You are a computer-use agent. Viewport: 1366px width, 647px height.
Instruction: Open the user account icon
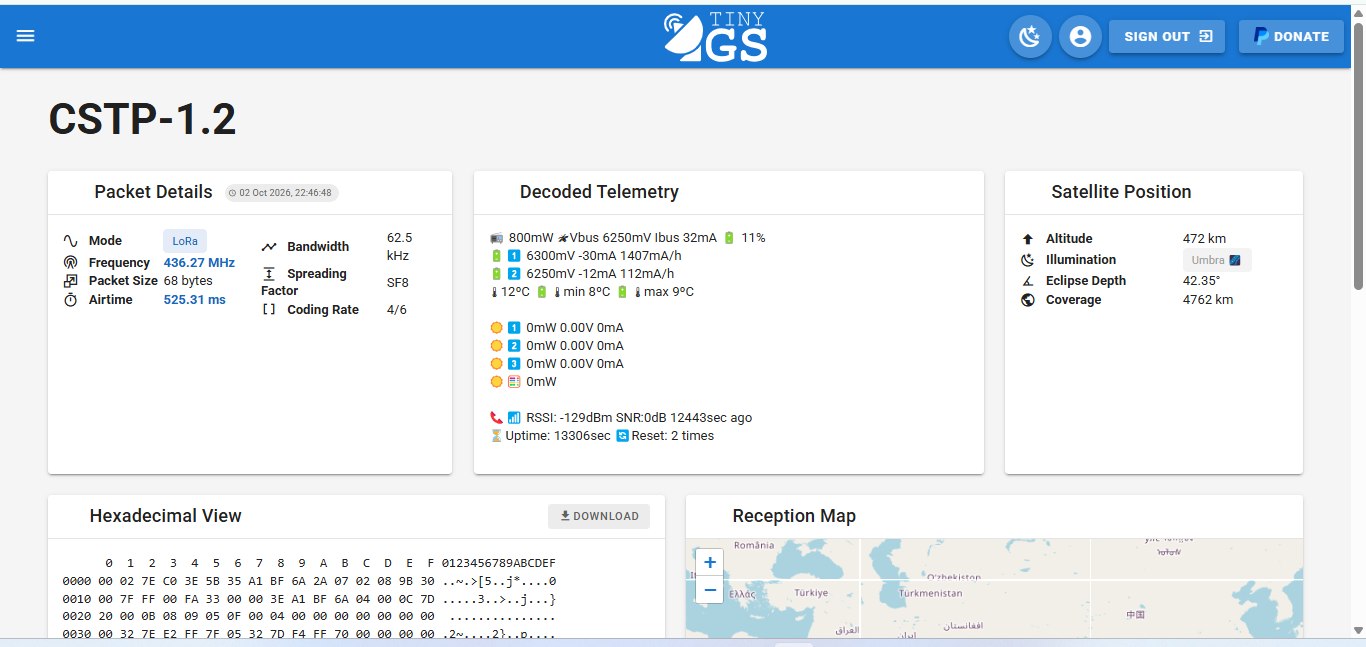[1080, 37]
